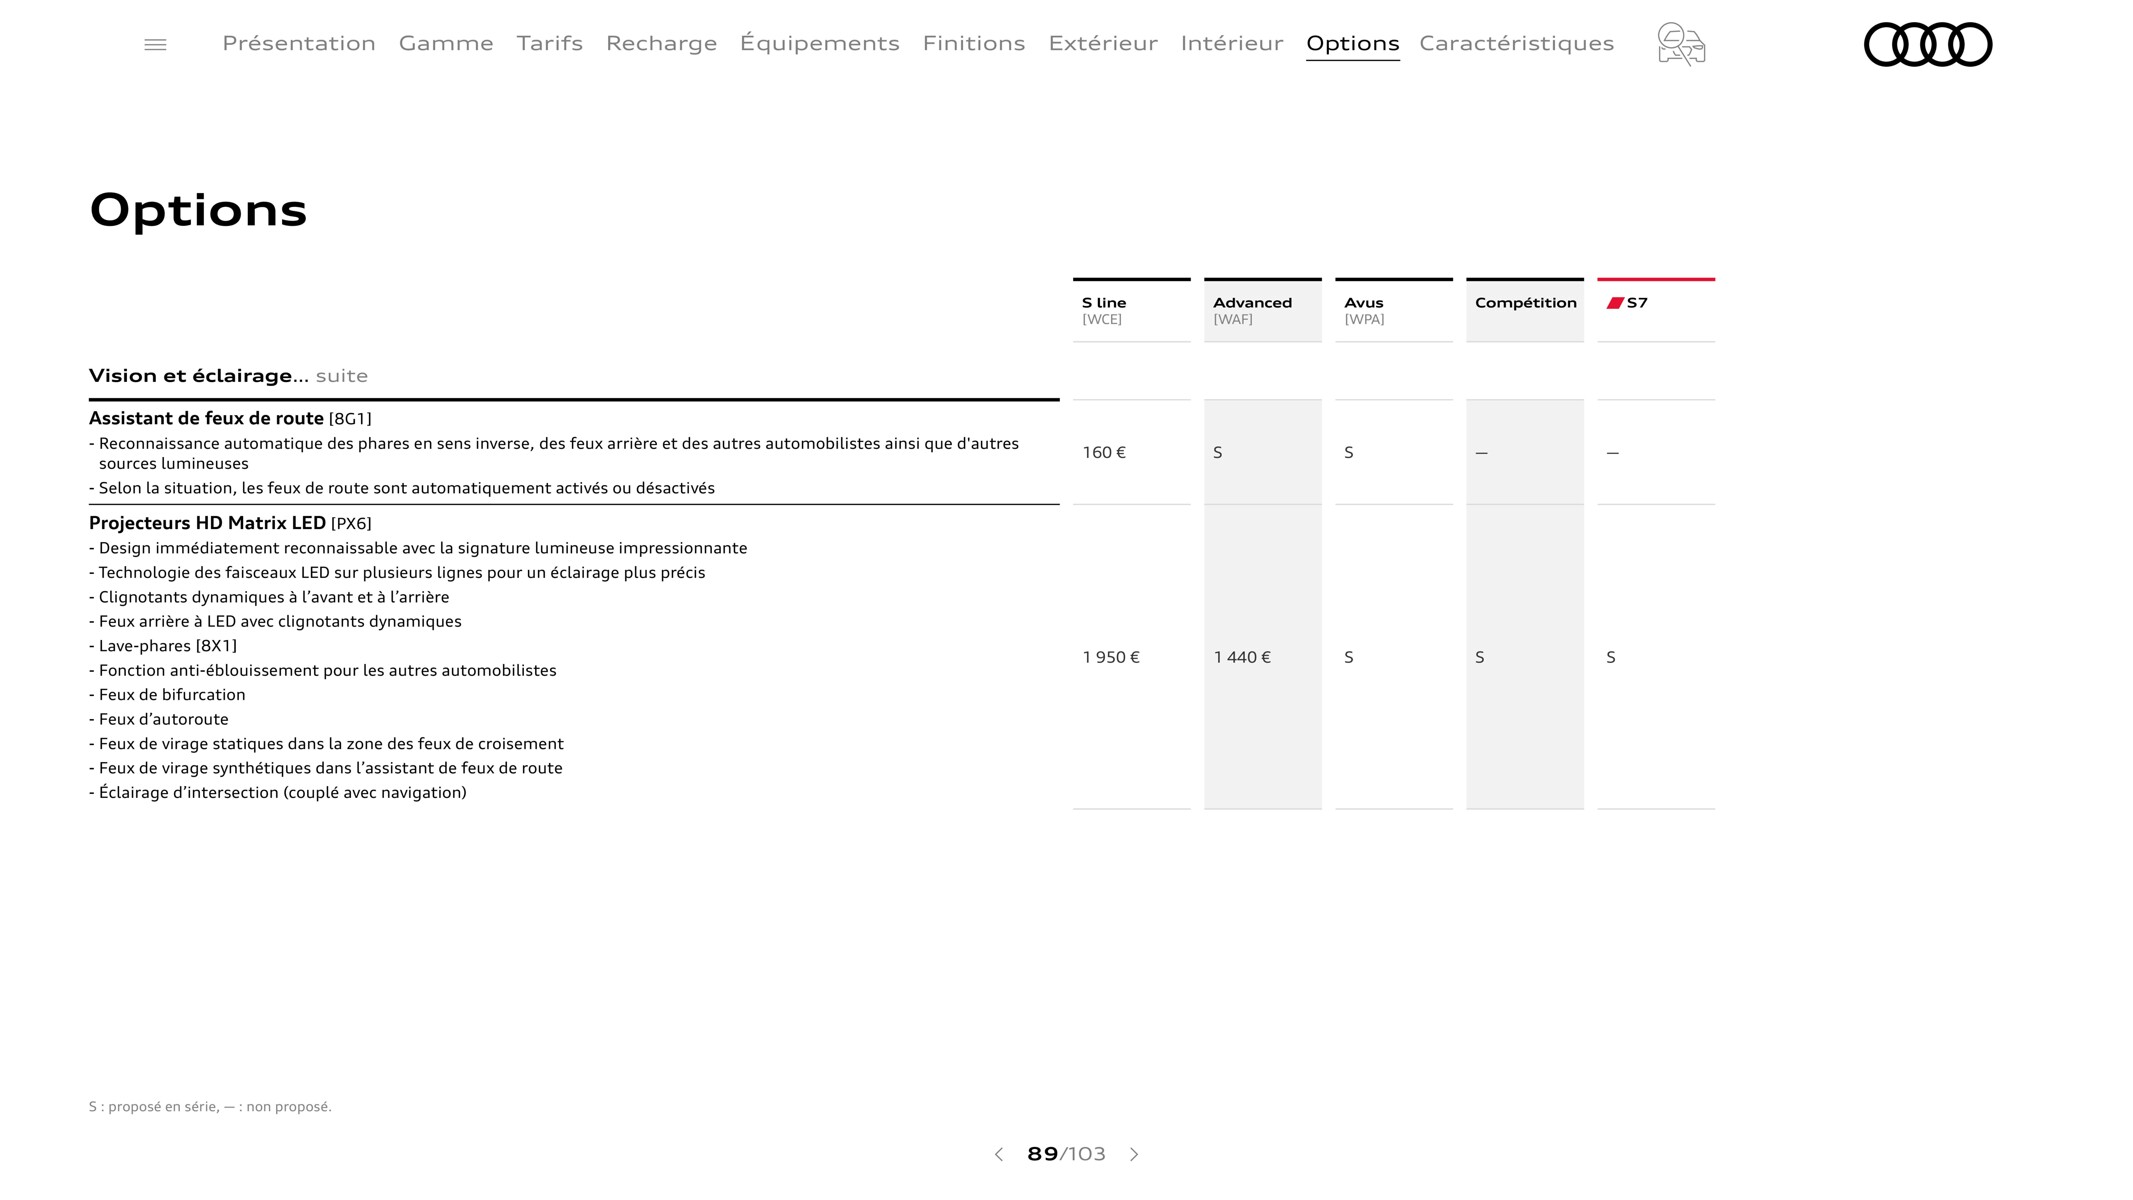
Task: Open the Caractéristiques tab
Action: (x=1516, y=43)
